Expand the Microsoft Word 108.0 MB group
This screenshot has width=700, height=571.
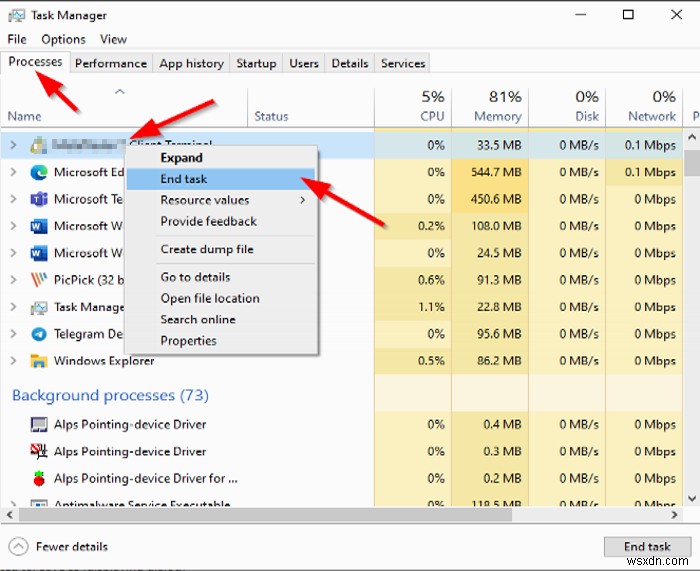[x=13, y=226]
